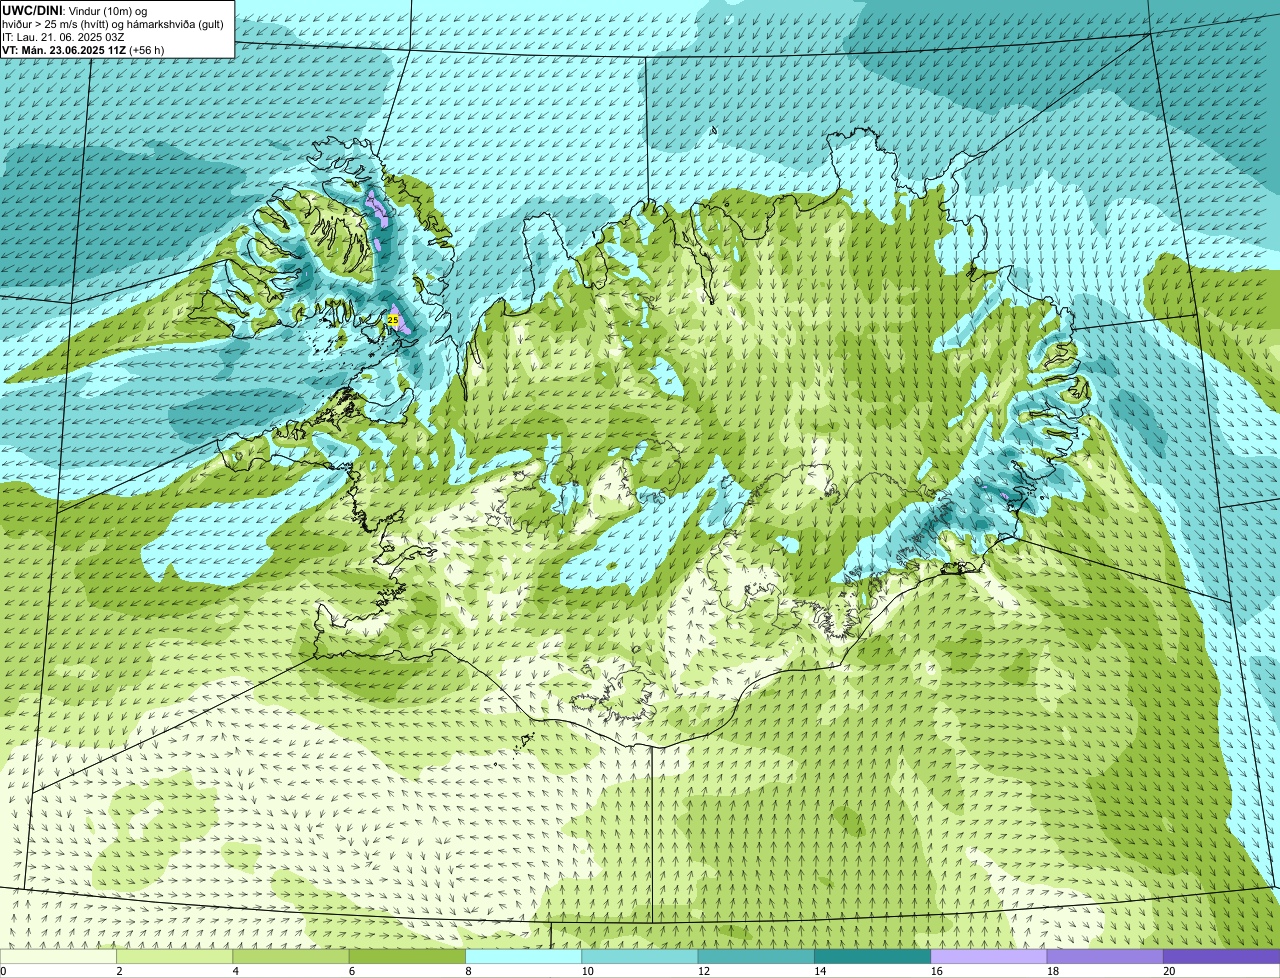1280x978 pixels.
Task: Click the 'UWC/DINI: Vindur (10m) og' title line
Action: (x=75, y=10)
